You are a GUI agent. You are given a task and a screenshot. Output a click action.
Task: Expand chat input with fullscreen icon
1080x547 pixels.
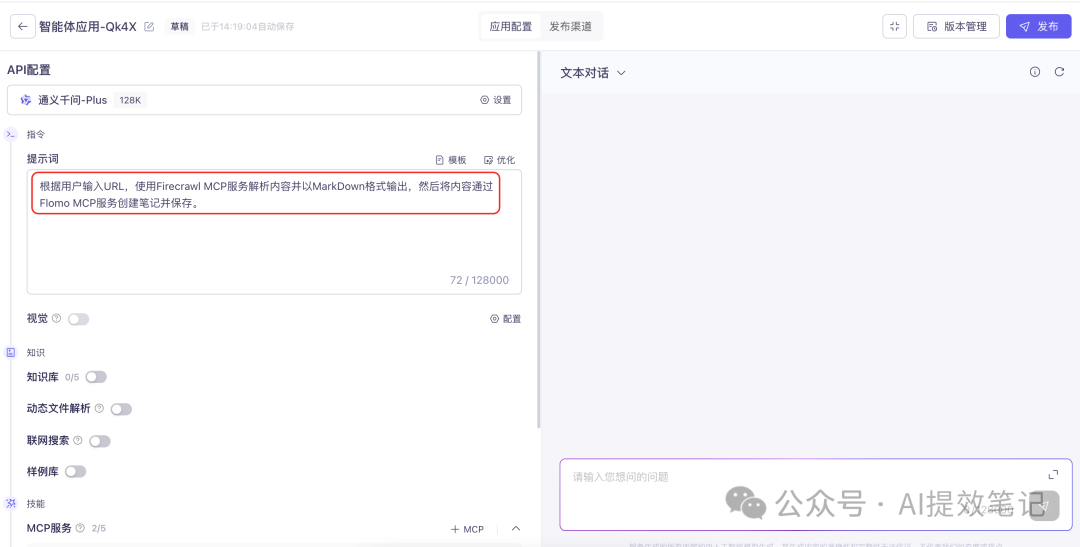pos(1053,475)
